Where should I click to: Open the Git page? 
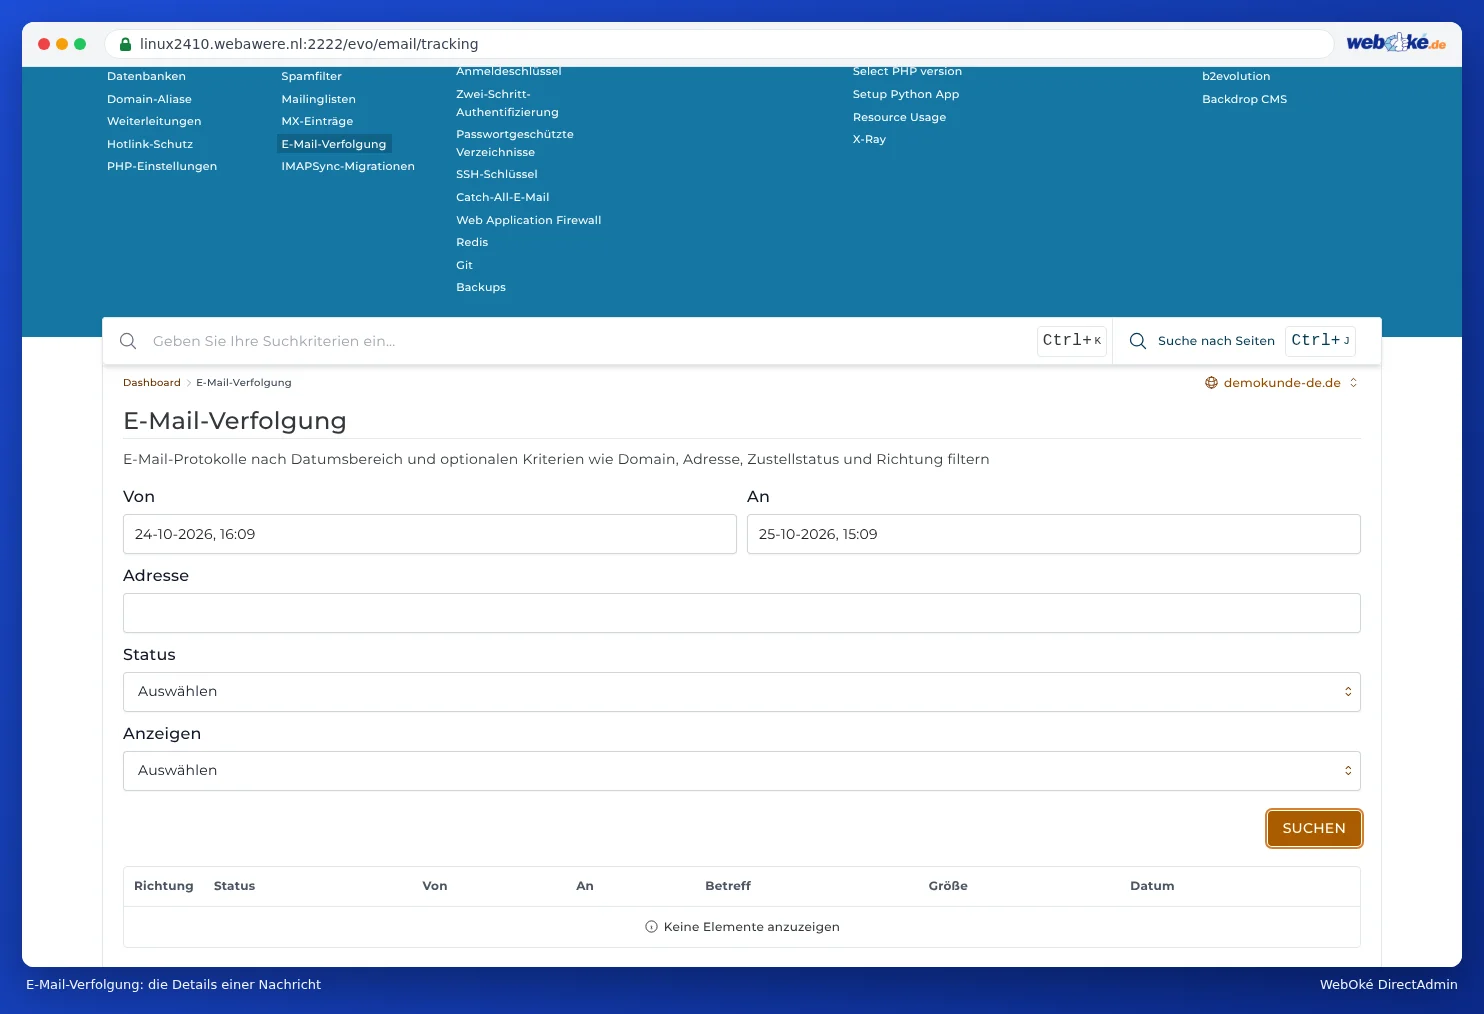[x=464, y=265]
